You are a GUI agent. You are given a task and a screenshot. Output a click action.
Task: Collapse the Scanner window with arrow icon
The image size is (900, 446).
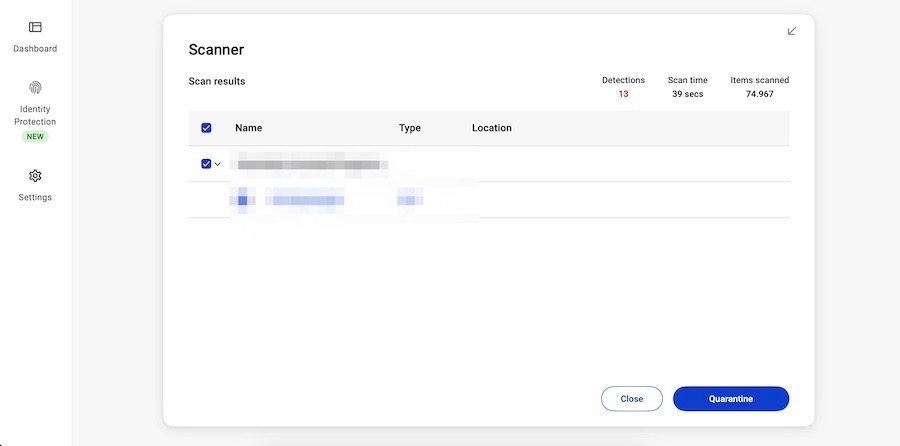(792, 31)
